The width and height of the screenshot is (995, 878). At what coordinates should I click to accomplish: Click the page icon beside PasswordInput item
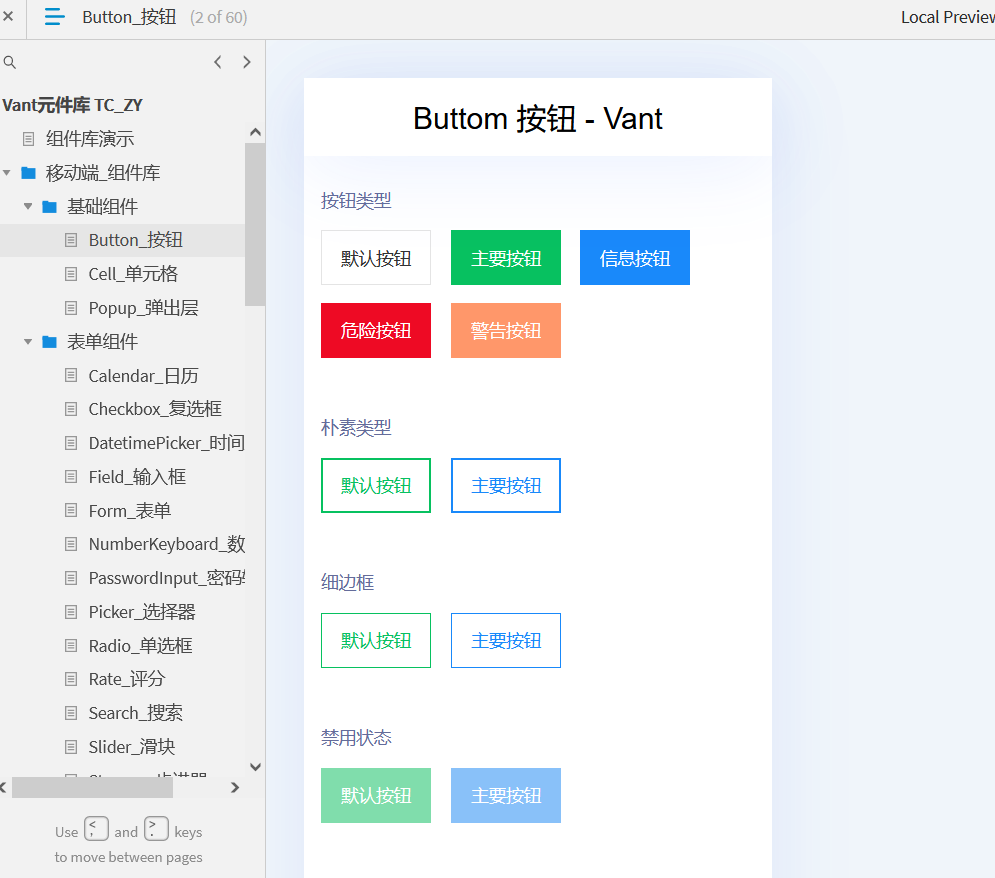[71, 578]
